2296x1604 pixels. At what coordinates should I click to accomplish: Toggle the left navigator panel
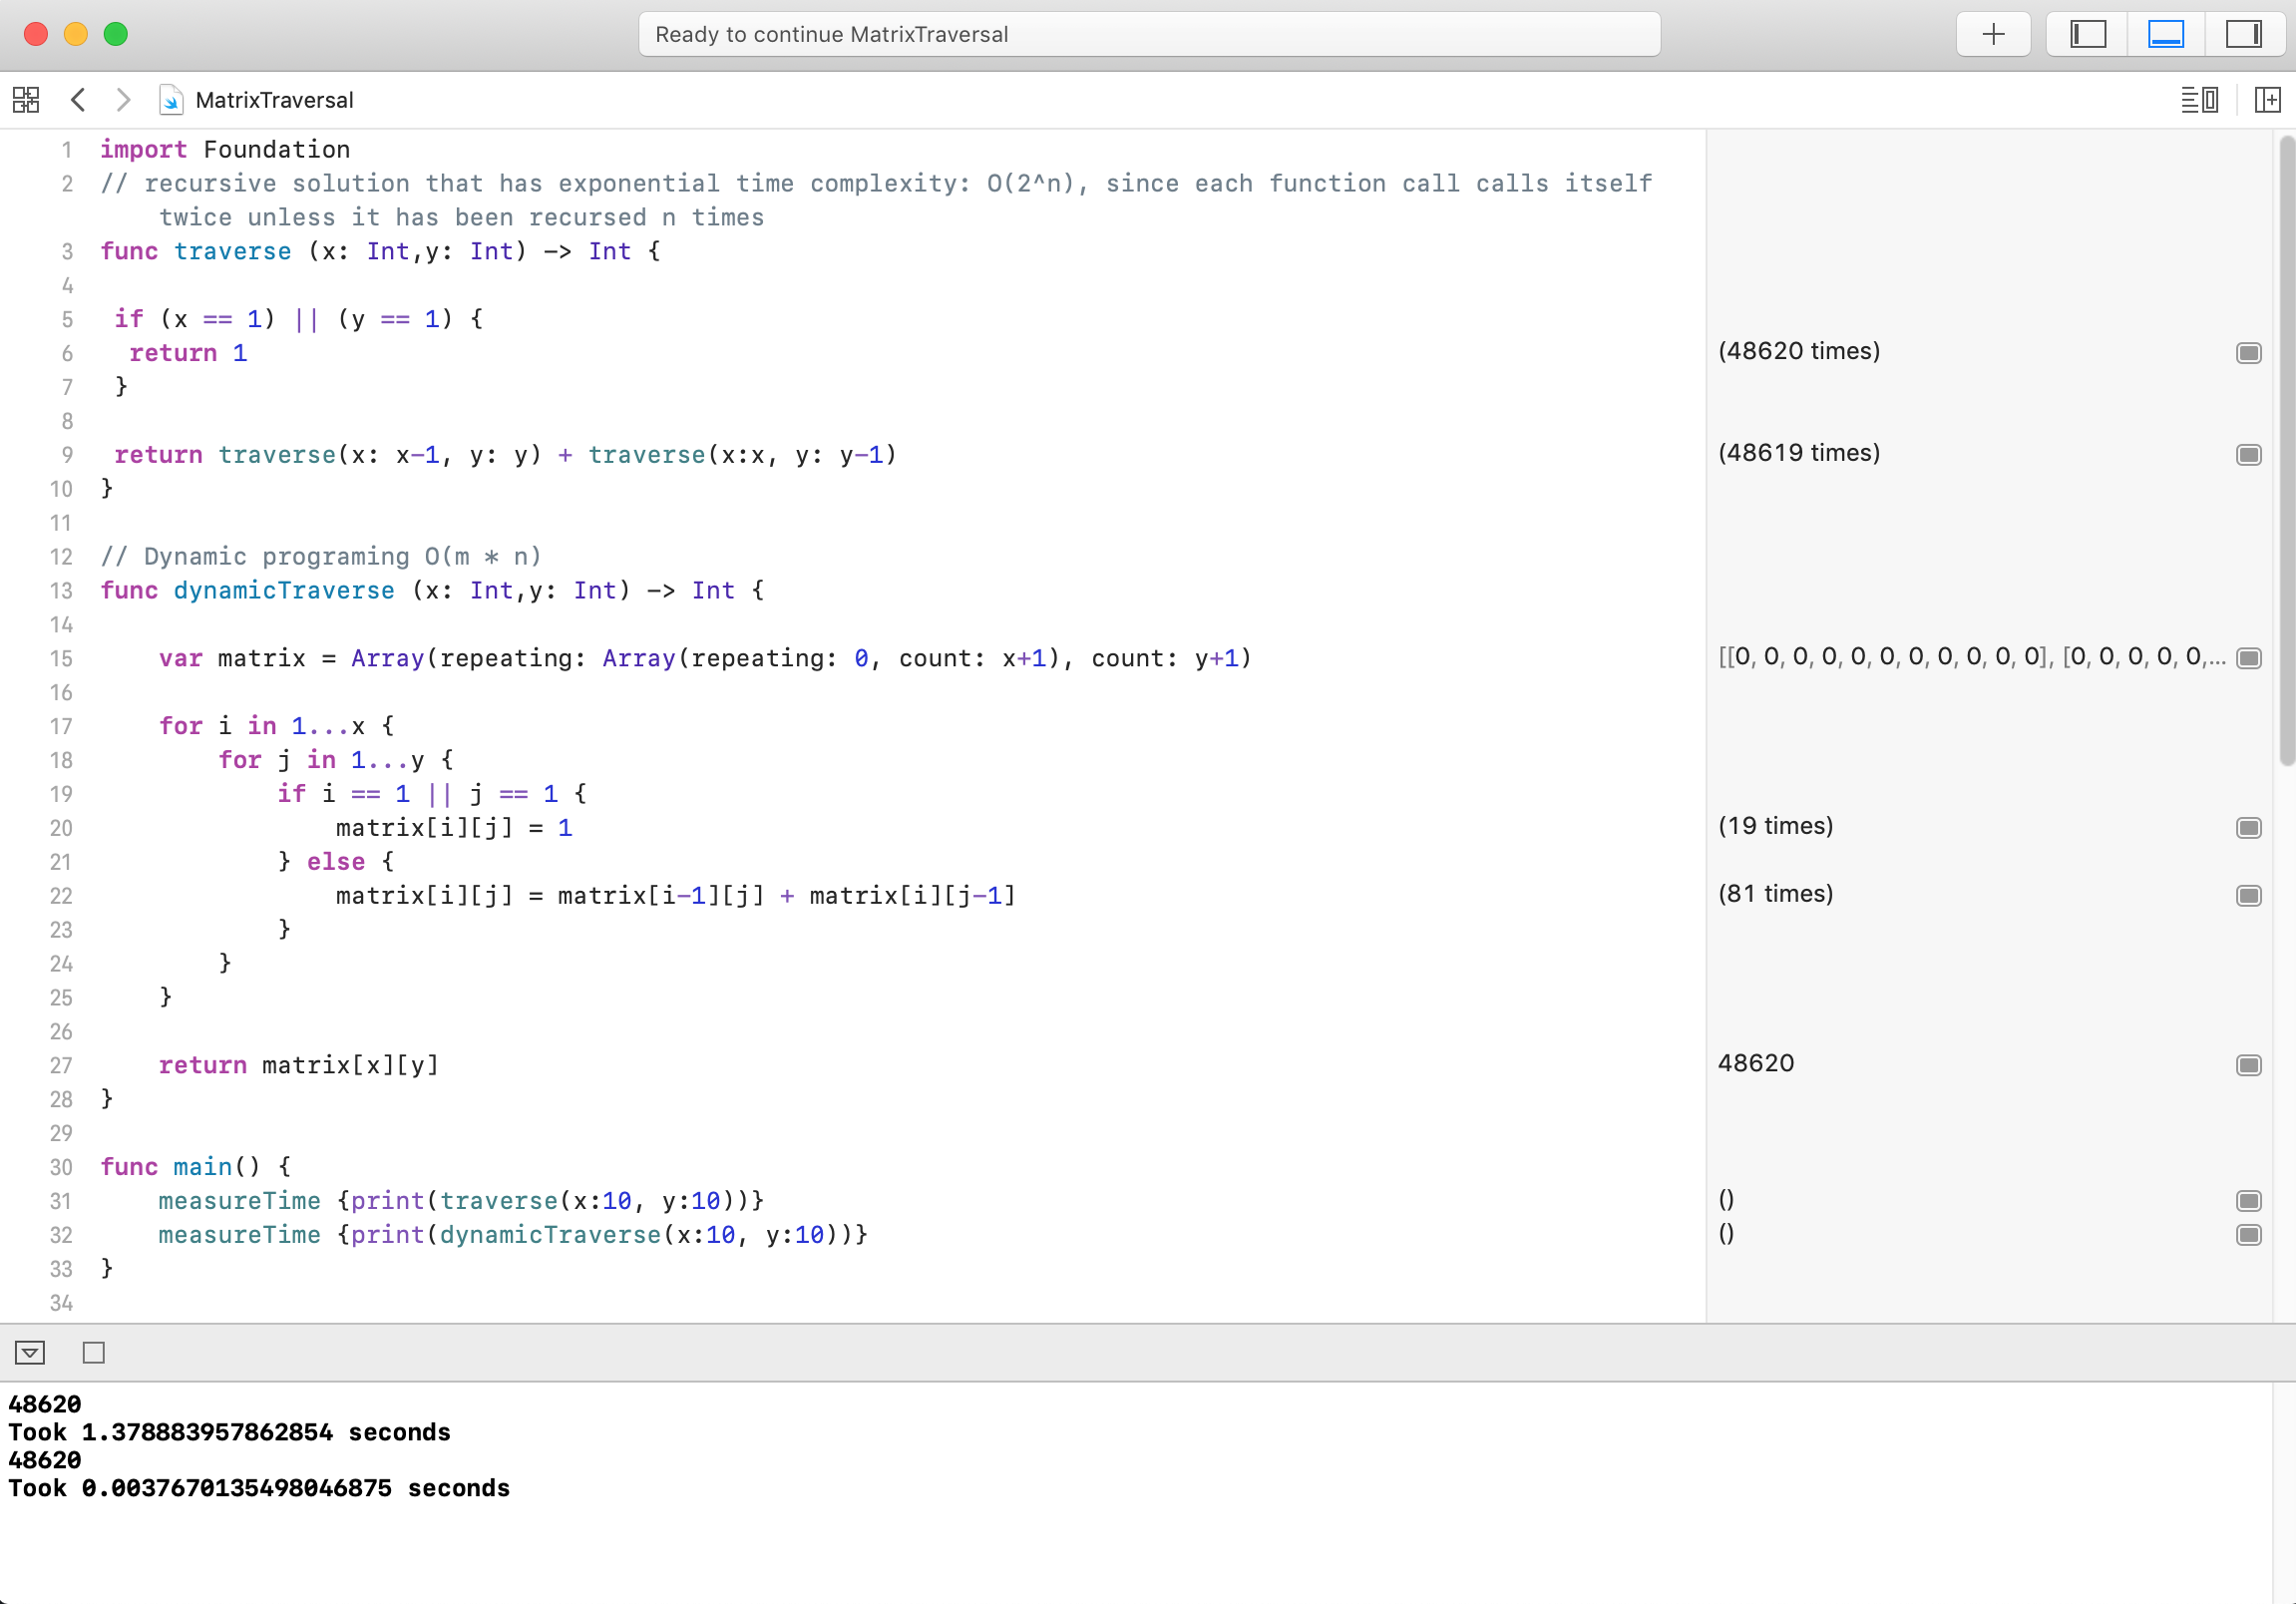click(x=2087, y=34)
